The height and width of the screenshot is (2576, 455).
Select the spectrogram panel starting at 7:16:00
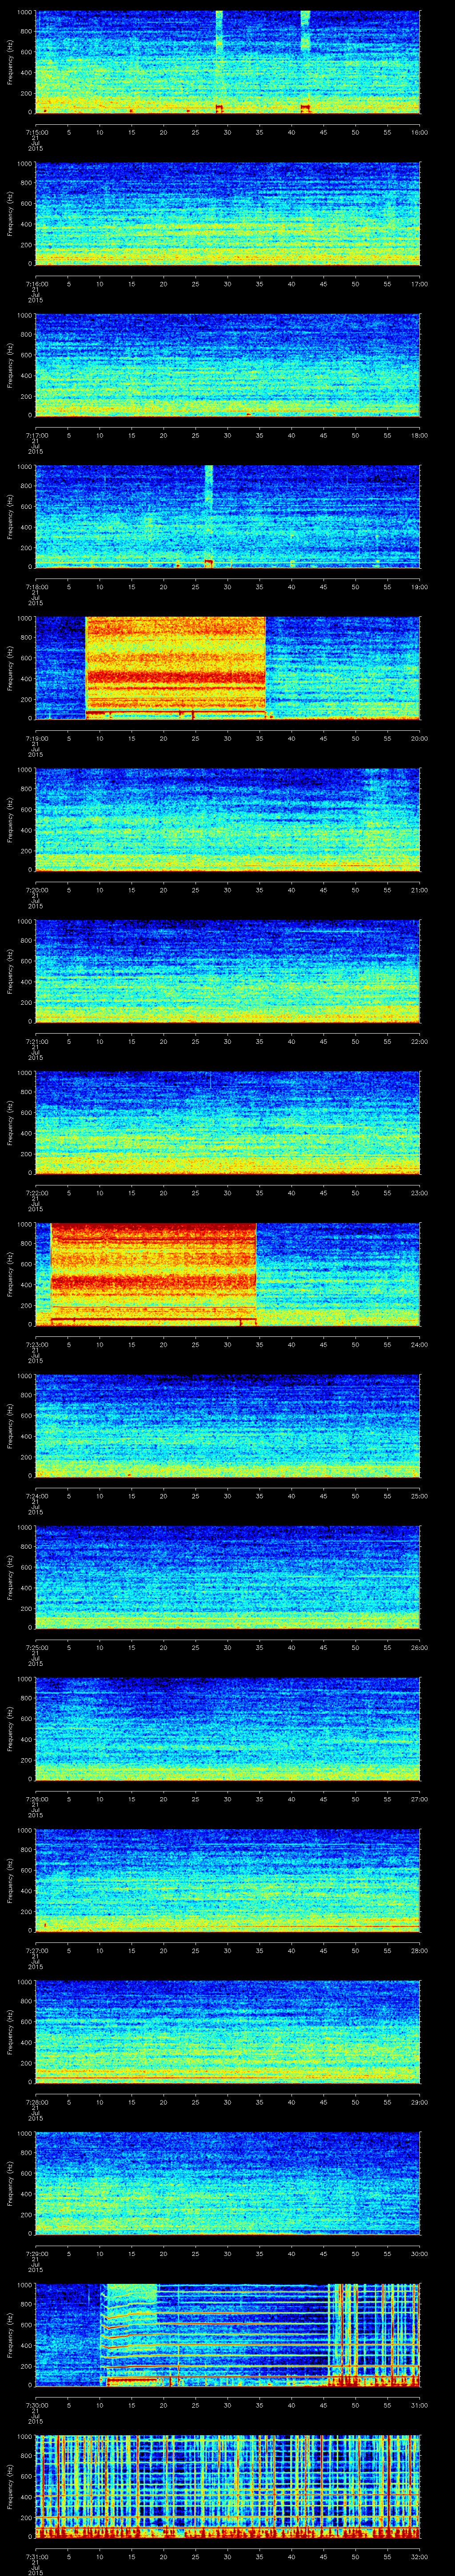pyautogui.click(x=228, y=213)
